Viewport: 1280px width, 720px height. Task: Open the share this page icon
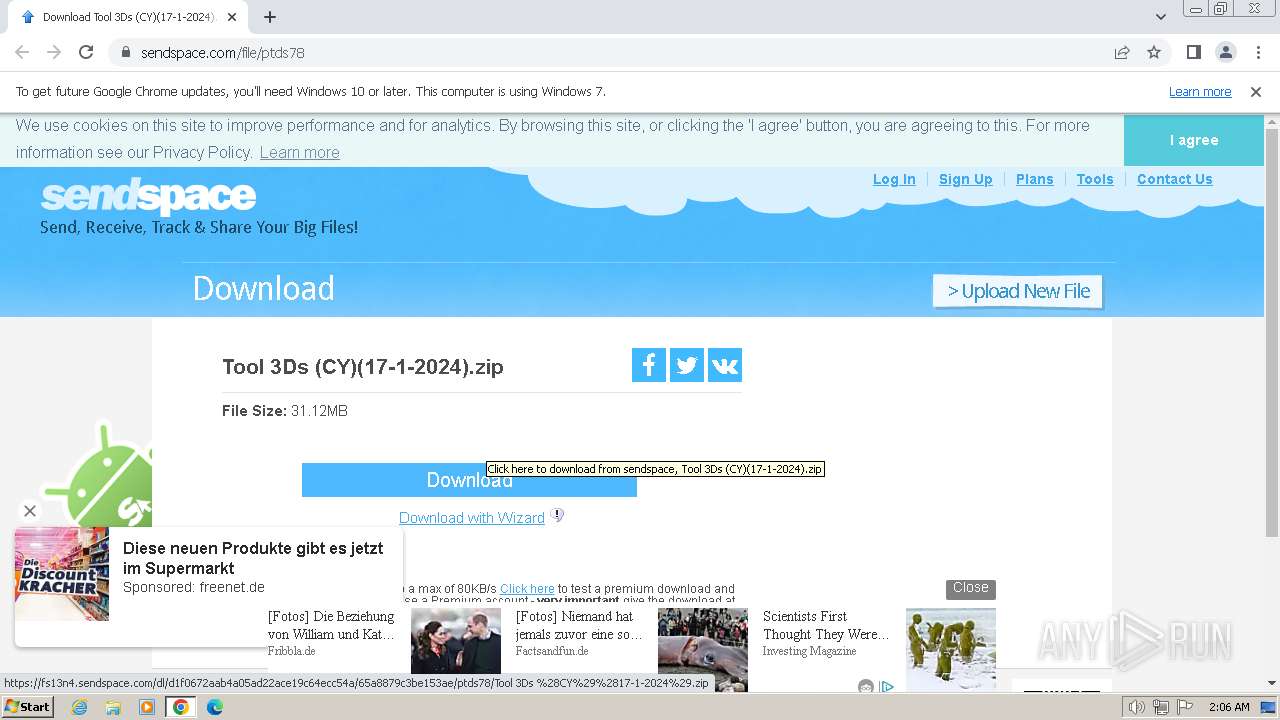coord(1122,52)
